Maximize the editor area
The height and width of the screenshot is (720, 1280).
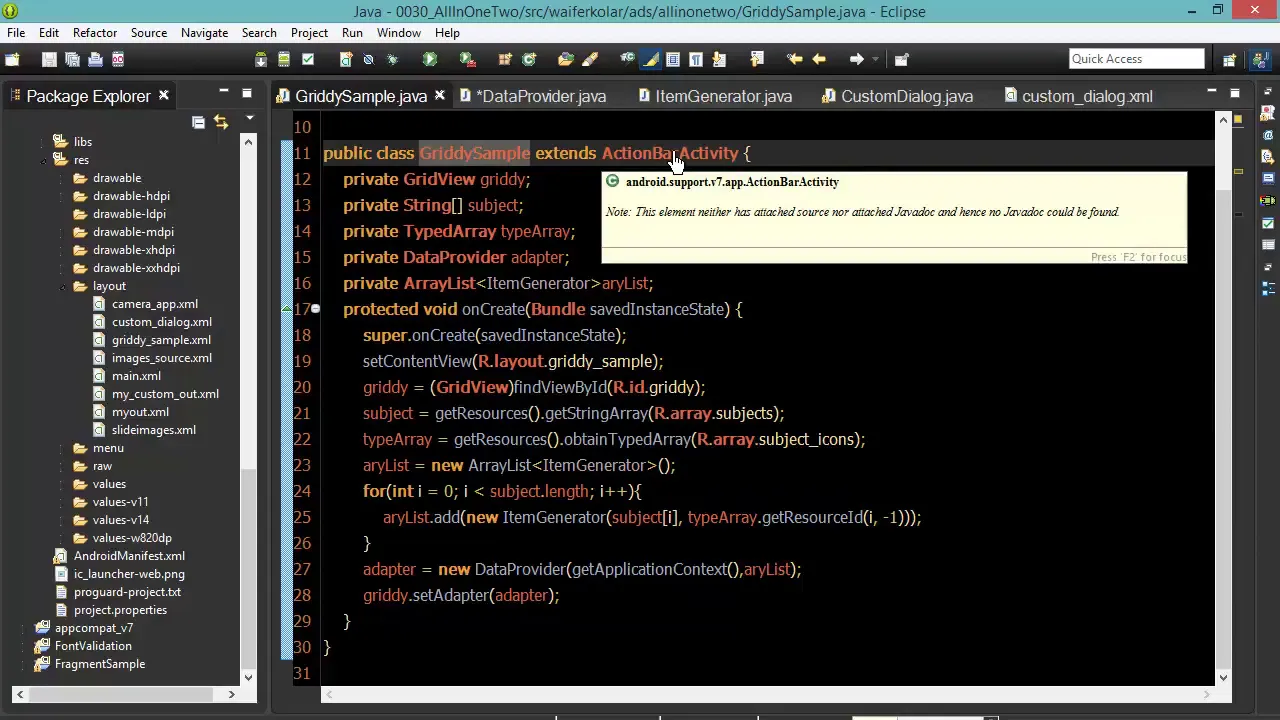[x=1234, y=93]
